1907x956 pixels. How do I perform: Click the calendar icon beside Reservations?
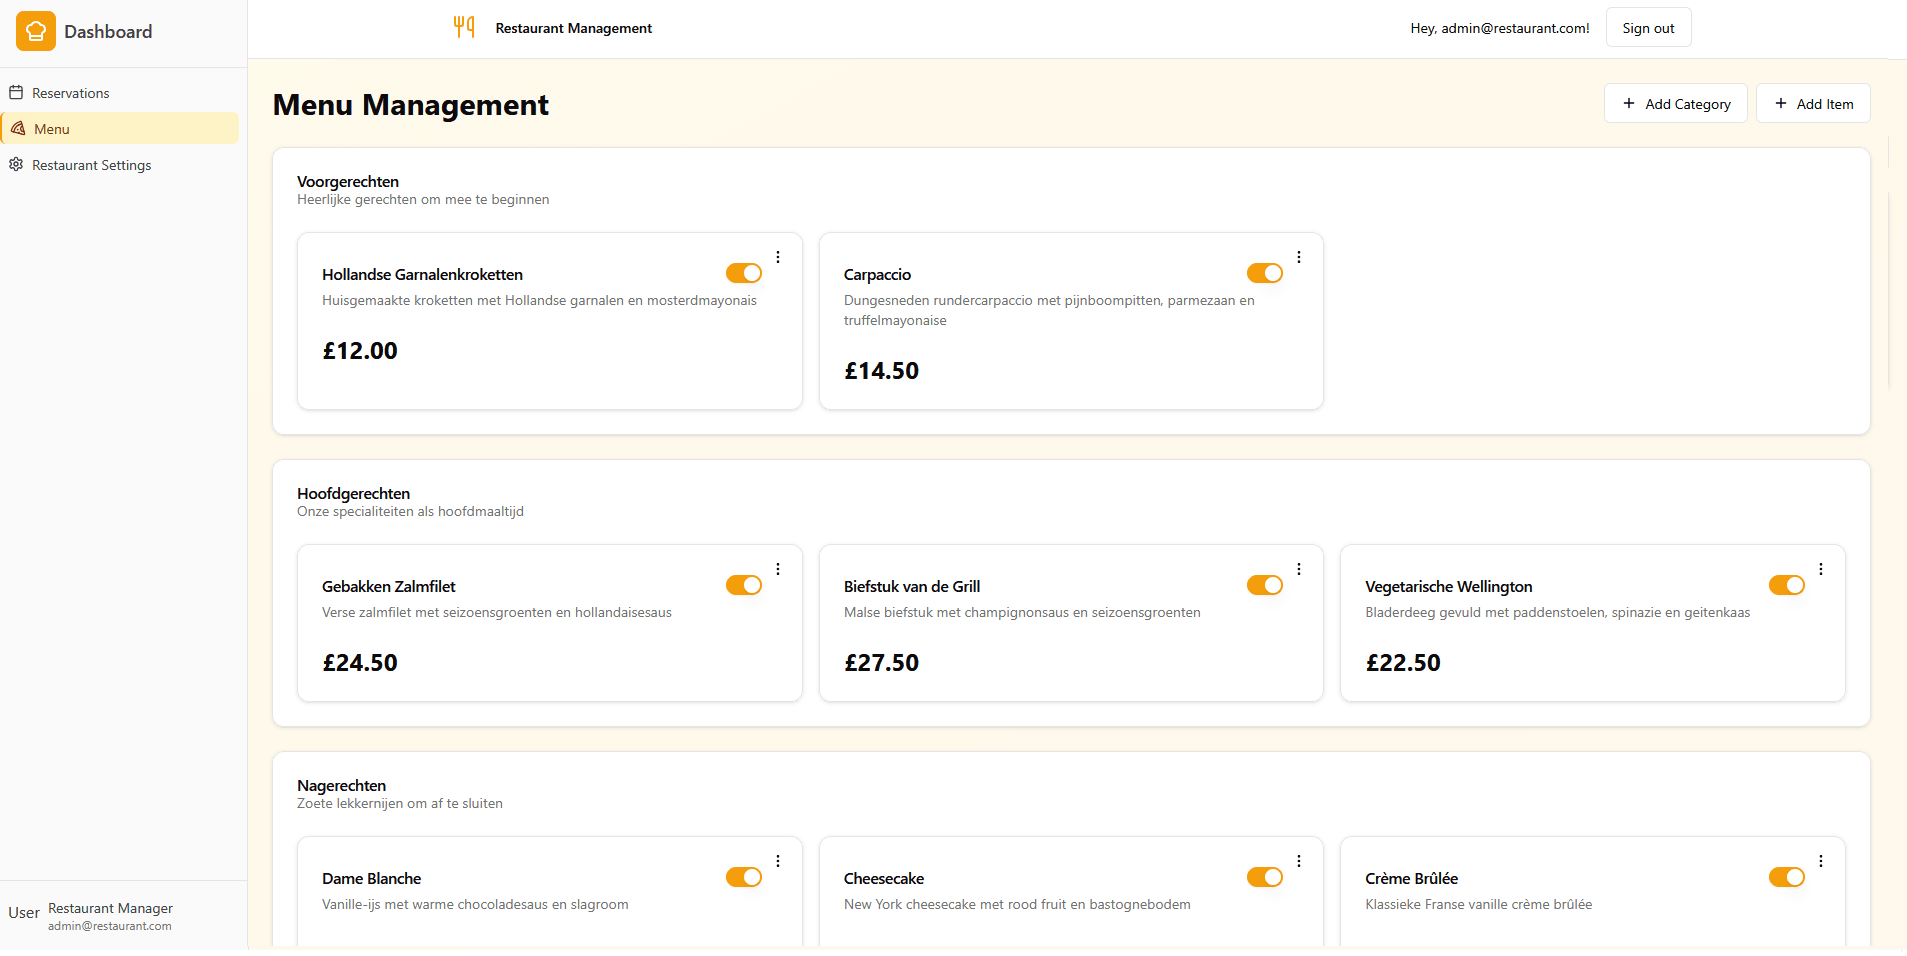pyautogui.click(x=16, y=93)
